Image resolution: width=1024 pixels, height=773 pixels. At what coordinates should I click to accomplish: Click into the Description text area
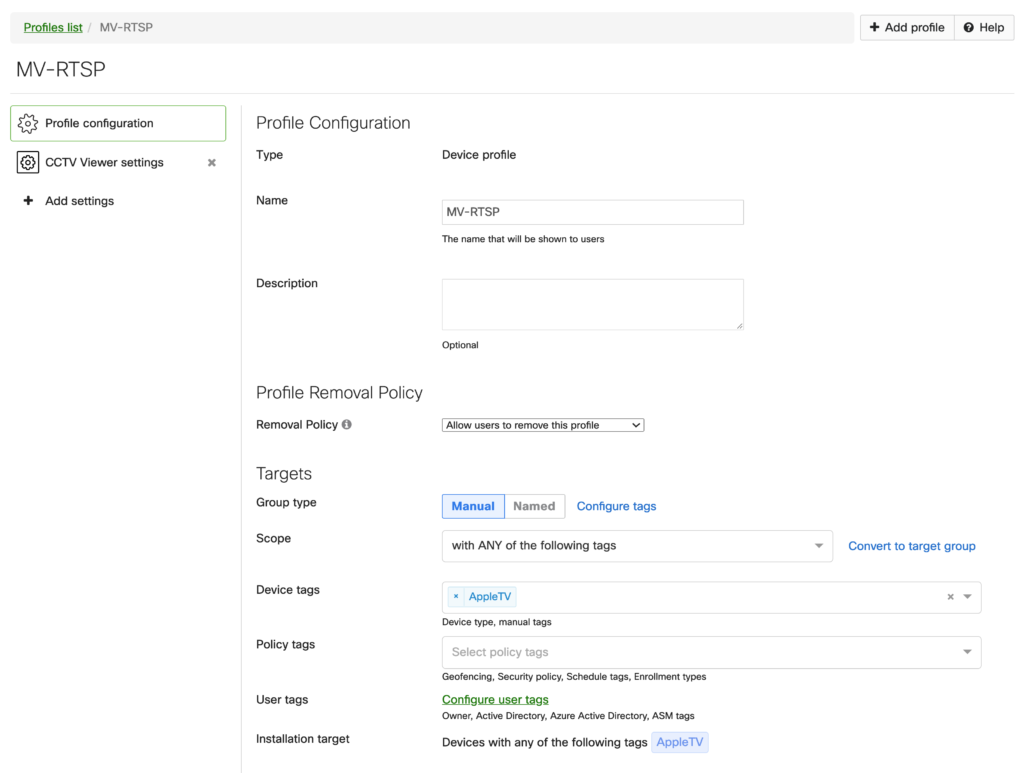coord(592,304)
